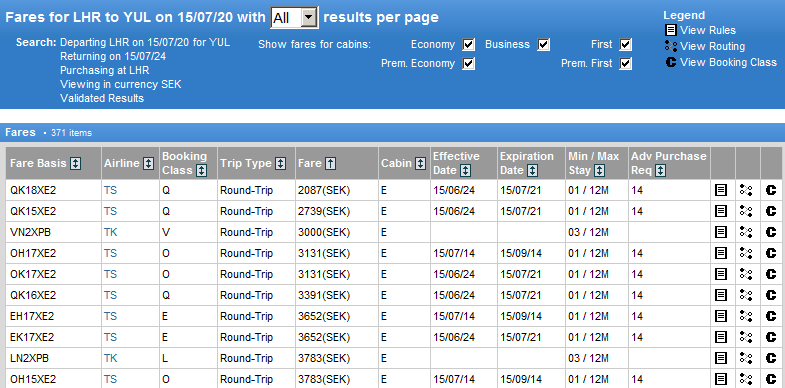Image resolution: width=785 pixels, height=388 pixels.
Task: View booking class for fare OH15XE2
Action: (770, 379)
